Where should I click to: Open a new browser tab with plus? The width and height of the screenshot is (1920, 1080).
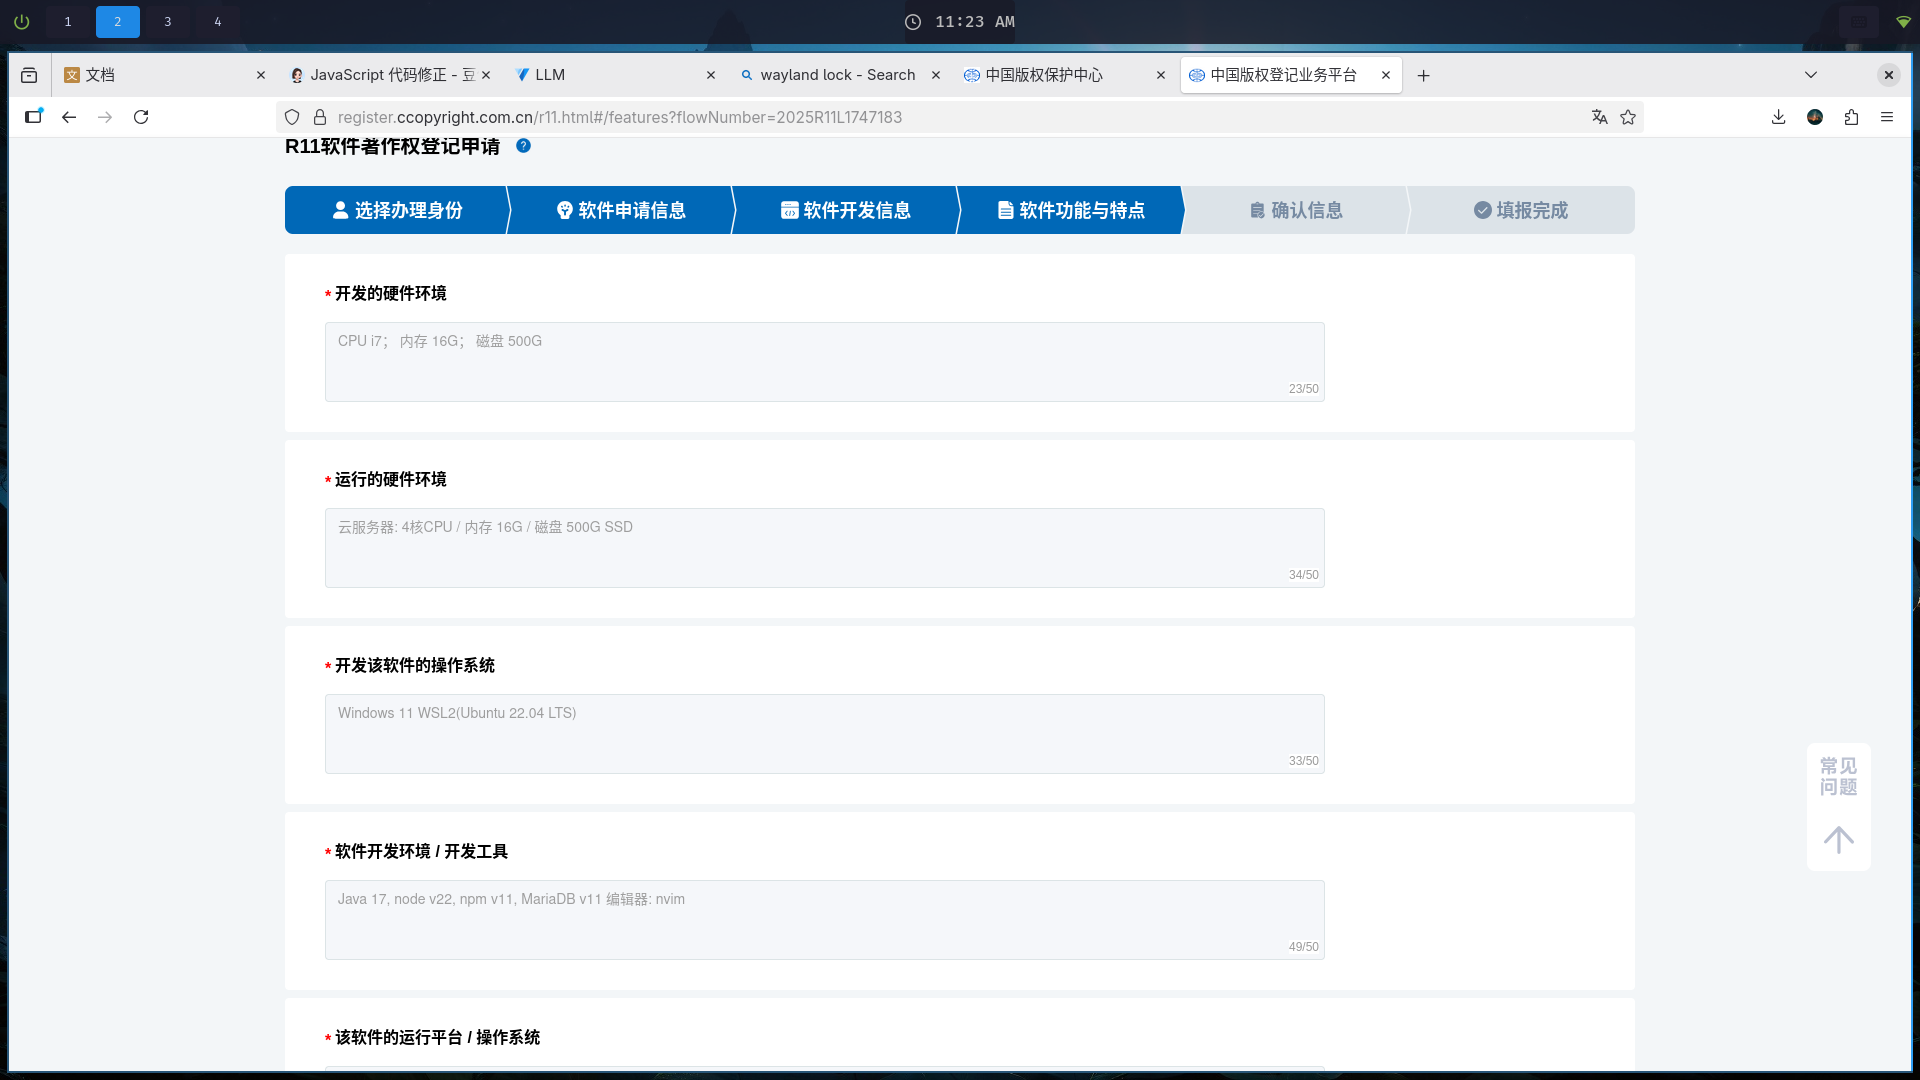point(1423,75)
